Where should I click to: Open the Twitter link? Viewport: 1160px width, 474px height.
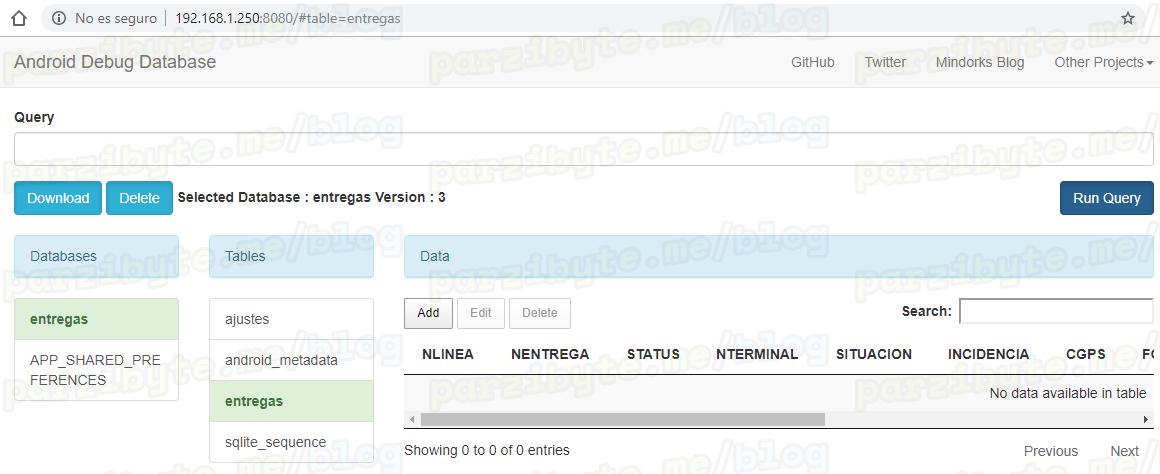click(885, 62)
